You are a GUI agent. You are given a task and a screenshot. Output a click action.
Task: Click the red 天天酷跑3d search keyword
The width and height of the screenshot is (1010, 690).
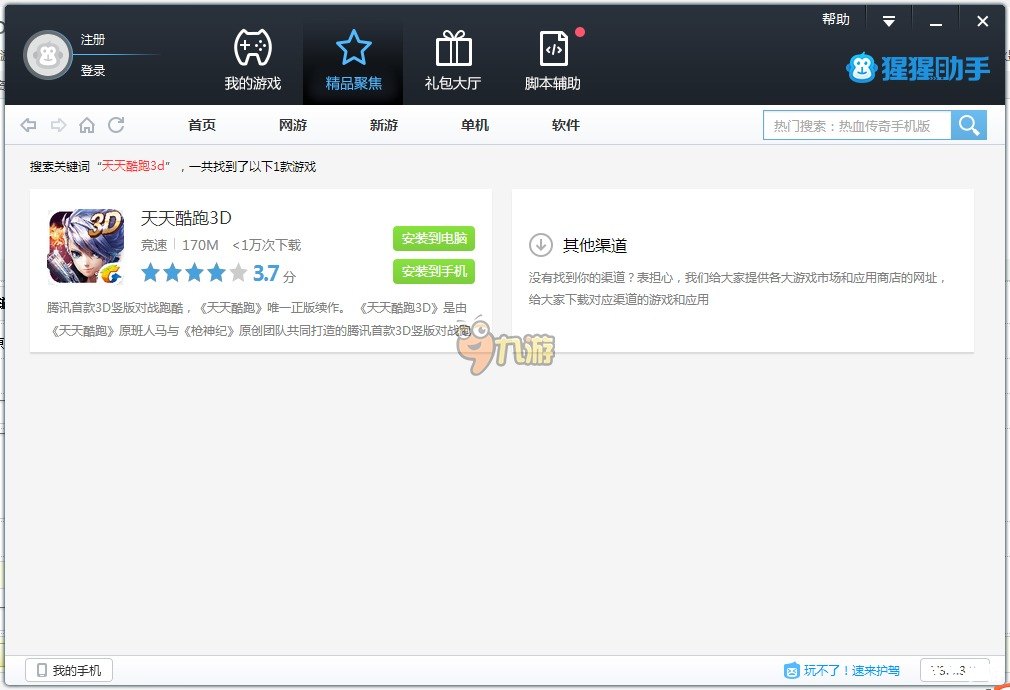pyautogui.click(x=133, y=166)
